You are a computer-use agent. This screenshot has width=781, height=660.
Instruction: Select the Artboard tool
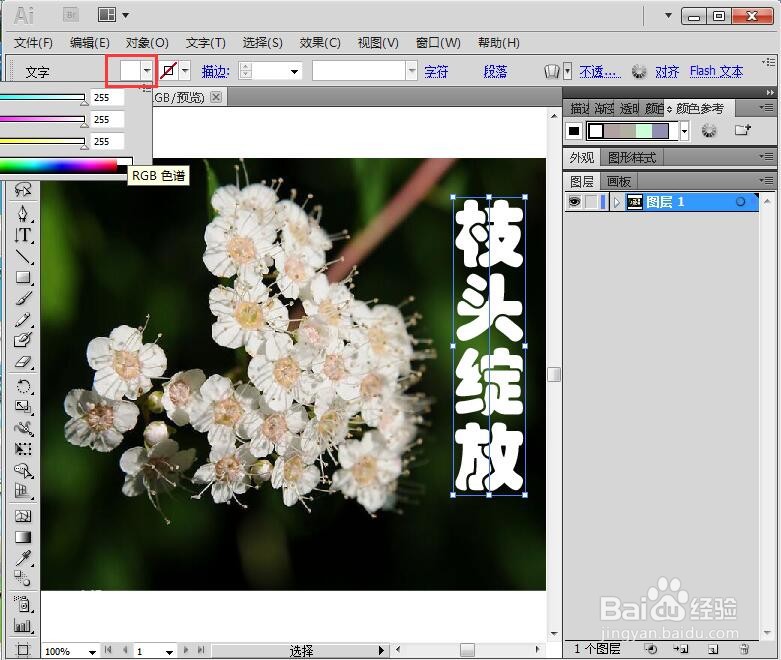pos(23,650)
